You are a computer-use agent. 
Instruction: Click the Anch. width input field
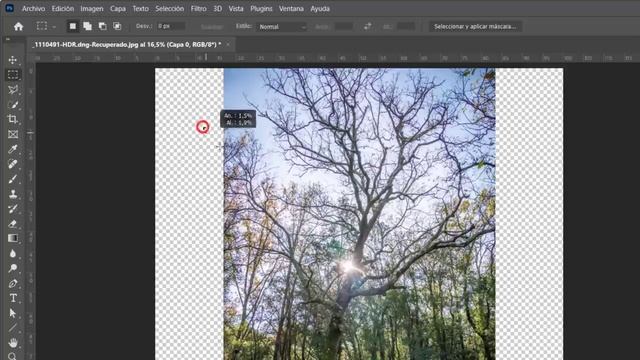pos(344,27)
